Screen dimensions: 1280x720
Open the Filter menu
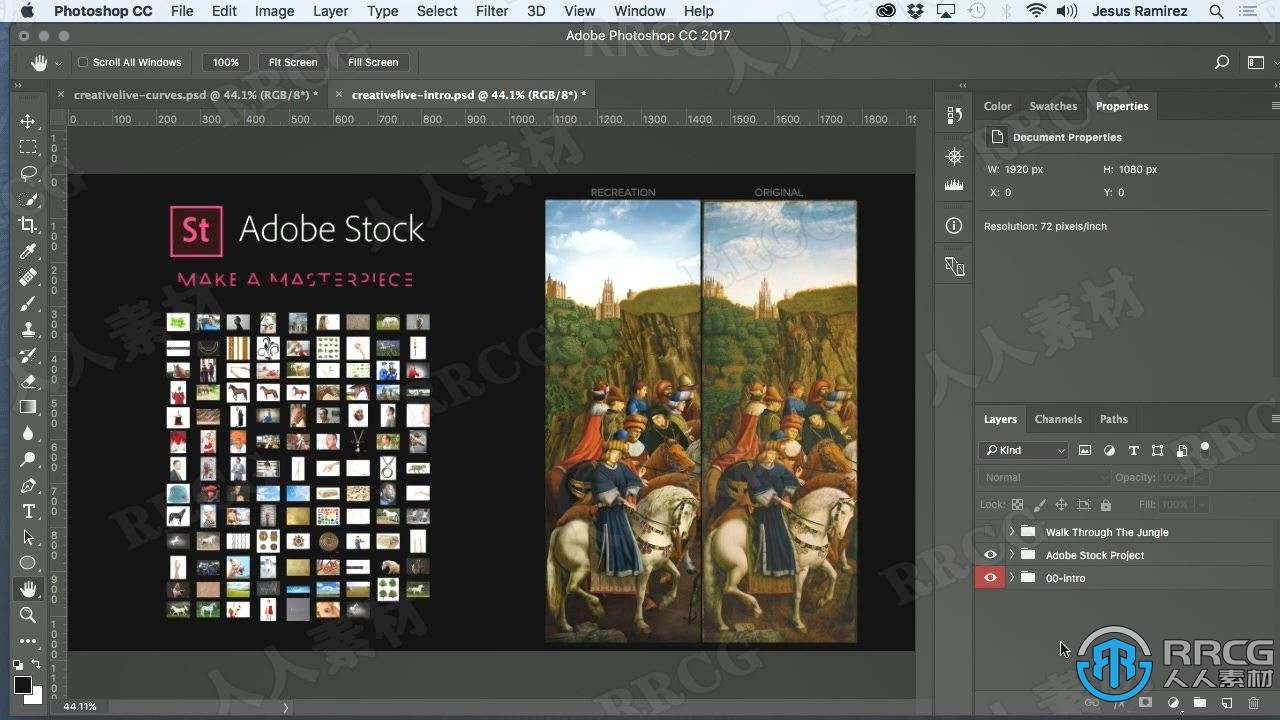coord(492,11)
